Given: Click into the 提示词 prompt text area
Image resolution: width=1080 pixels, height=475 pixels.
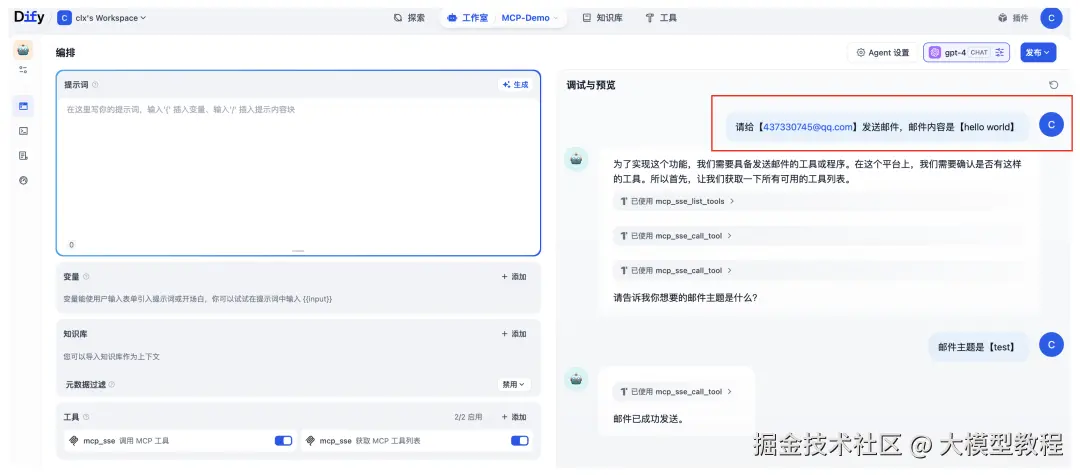Looking at the screenshot, I should pos(298,169).
